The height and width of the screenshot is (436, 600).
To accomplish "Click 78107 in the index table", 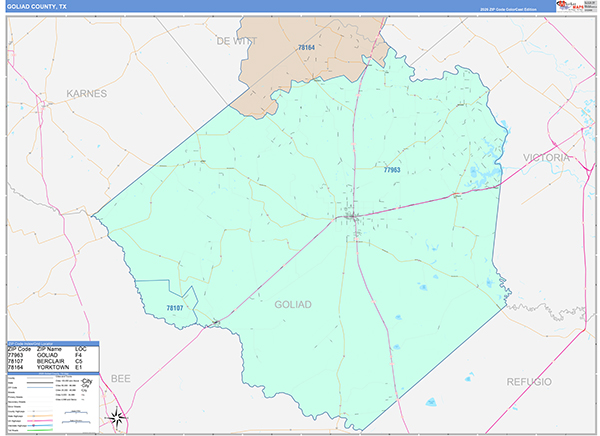I will pos(15,361).
